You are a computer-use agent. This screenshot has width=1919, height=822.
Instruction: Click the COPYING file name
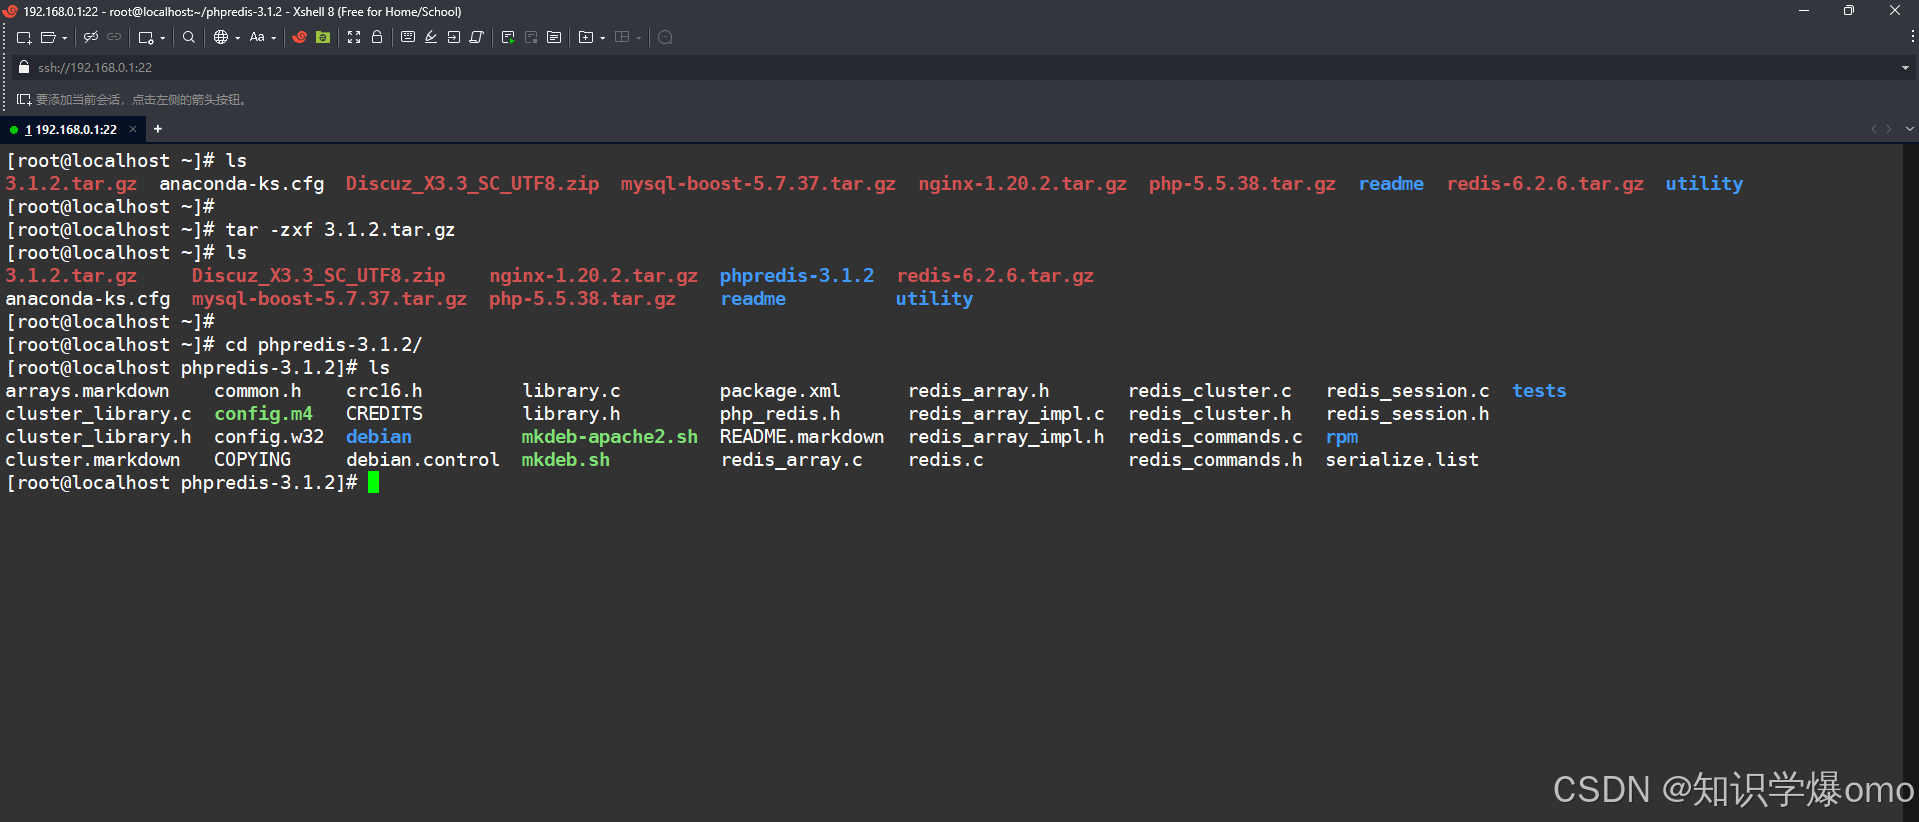click(252, 459)
